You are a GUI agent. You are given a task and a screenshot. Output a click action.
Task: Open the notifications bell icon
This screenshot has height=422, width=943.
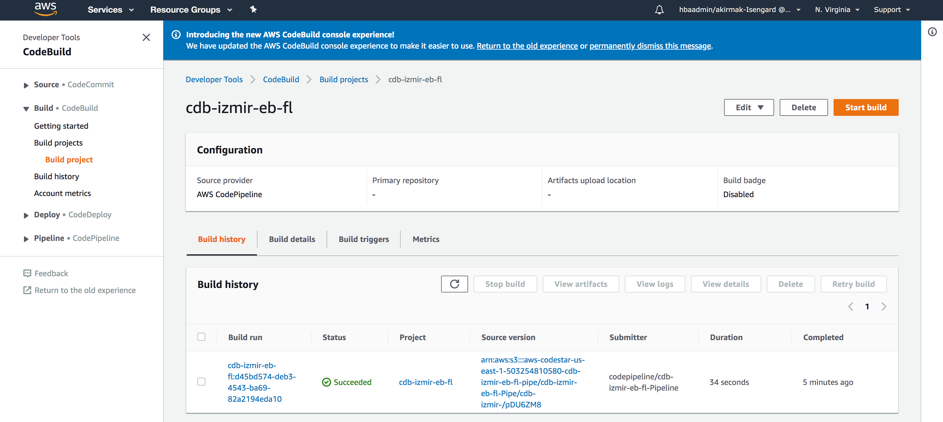click(660, 10)
